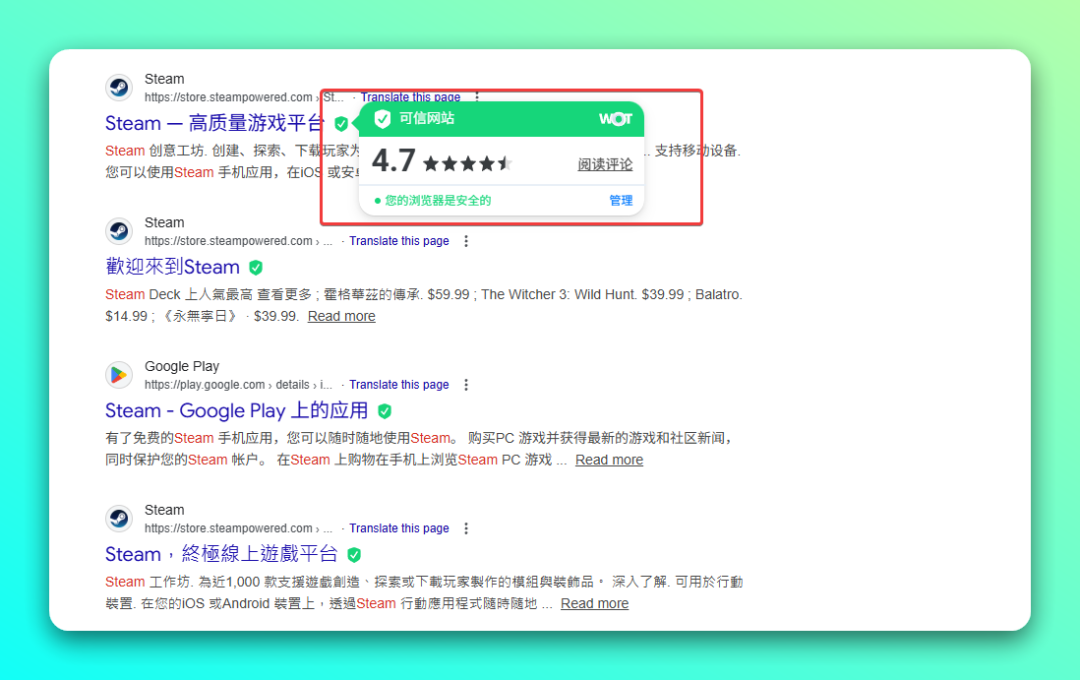Open three-dot menu for 歡迎來到Steam result
Viewport: 1080px width, 680px height.
(x=466, y=241)
